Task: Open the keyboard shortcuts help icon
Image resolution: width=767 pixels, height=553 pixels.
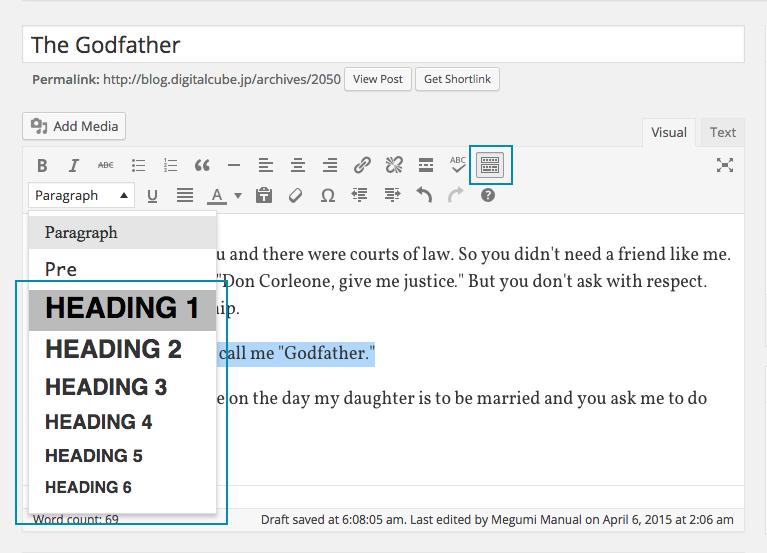Action: [x=488, y=196]
